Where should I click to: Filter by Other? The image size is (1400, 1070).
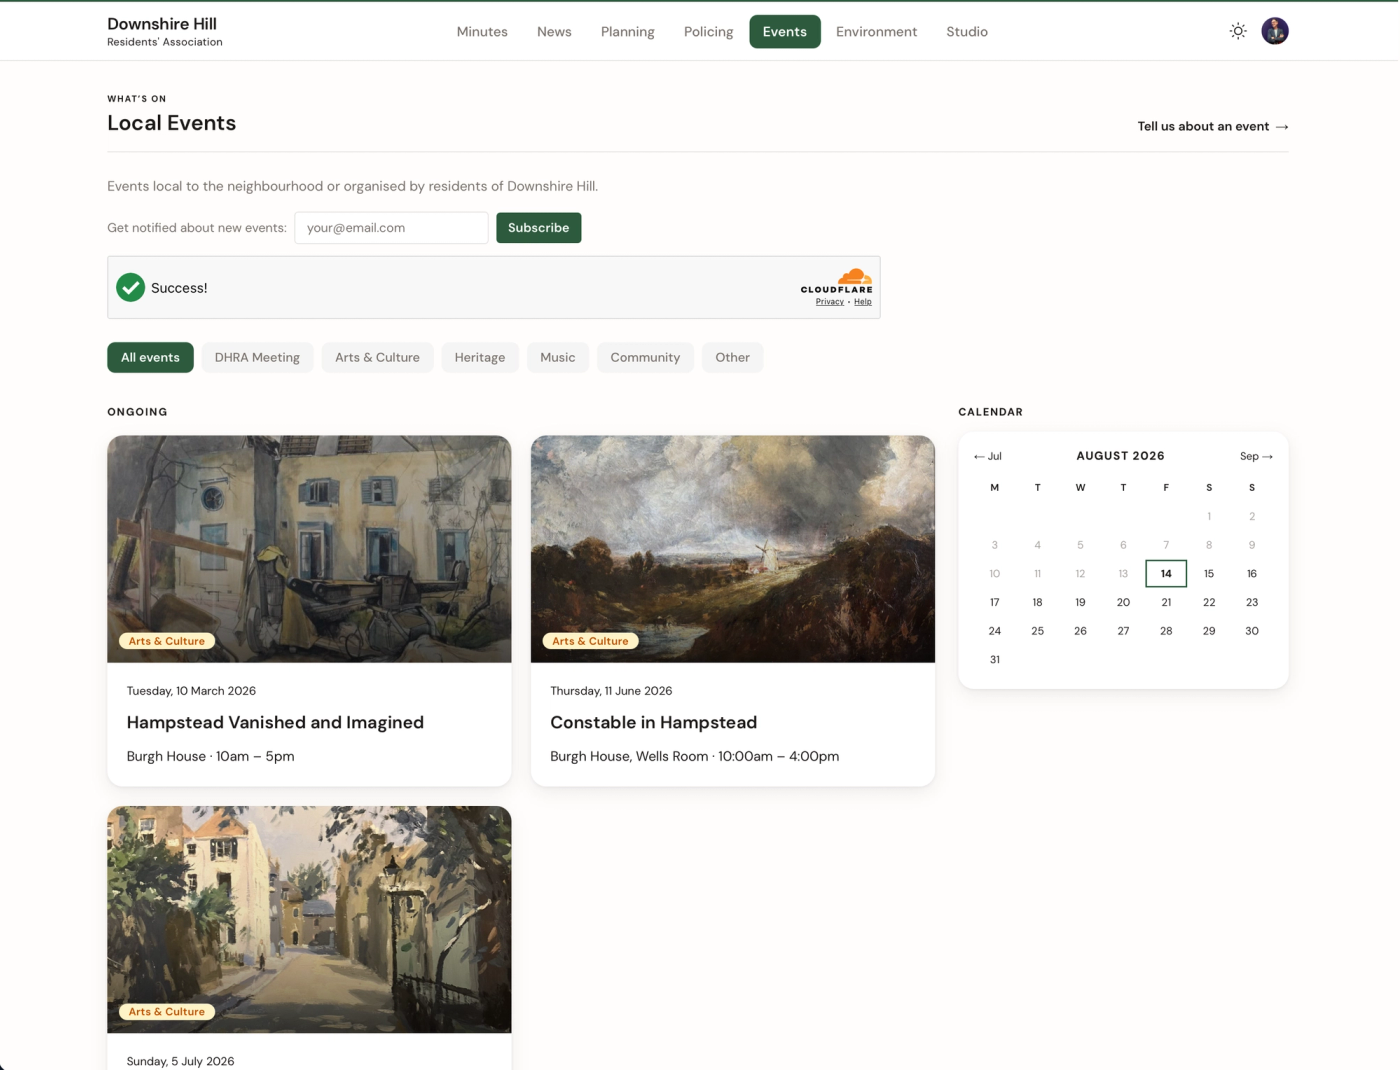[732, 357]
